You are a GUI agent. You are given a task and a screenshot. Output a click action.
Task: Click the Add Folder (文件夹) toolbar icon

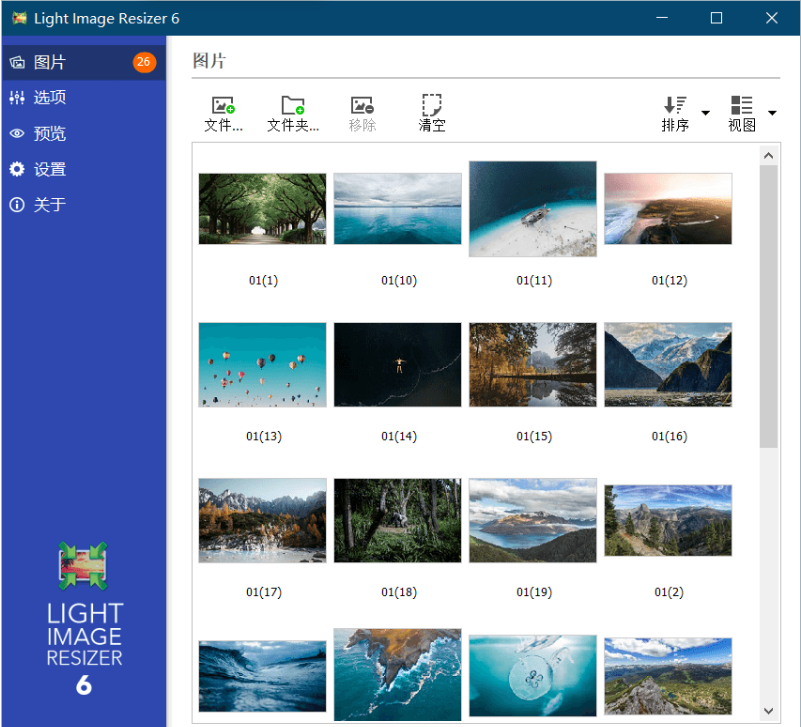293,105
